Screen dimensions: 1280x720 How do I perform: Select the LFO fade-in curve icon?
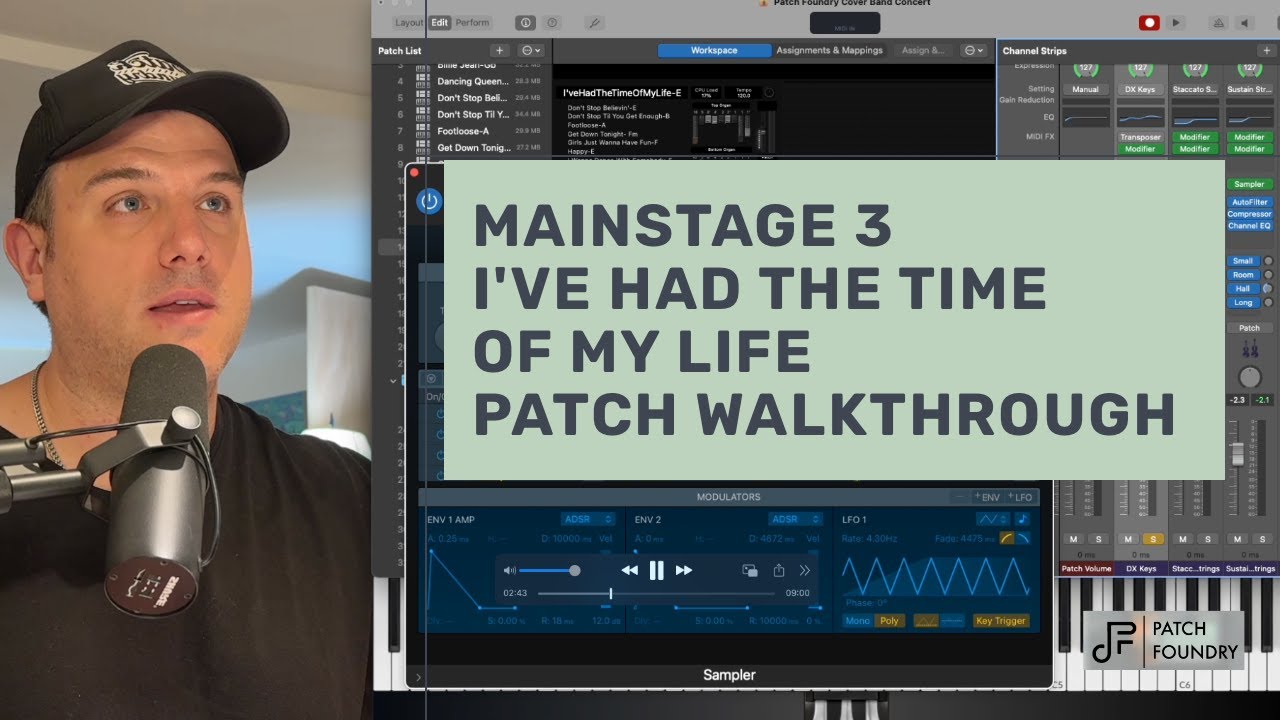point(1007,538)
